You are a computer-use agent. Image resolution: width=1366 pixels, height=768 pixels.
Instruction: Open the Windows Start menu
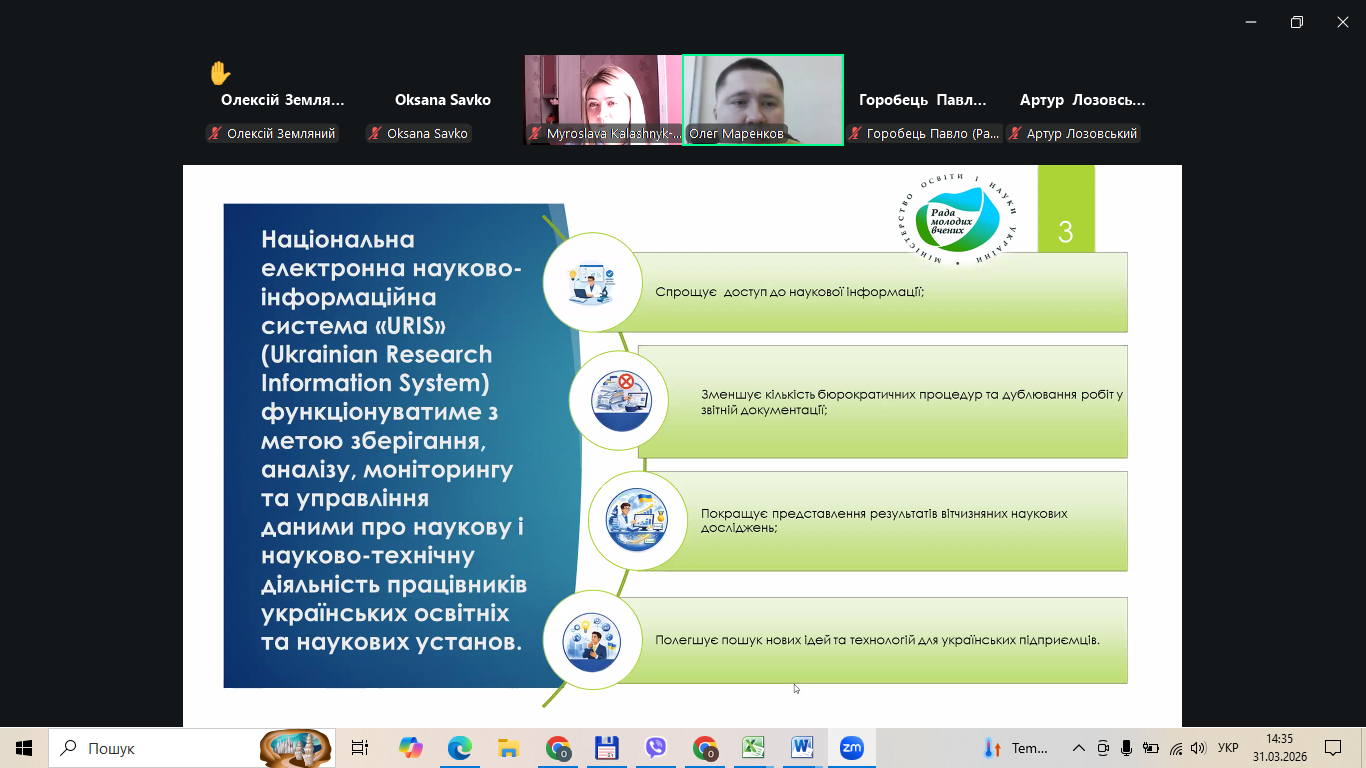(x=24, y=748)
